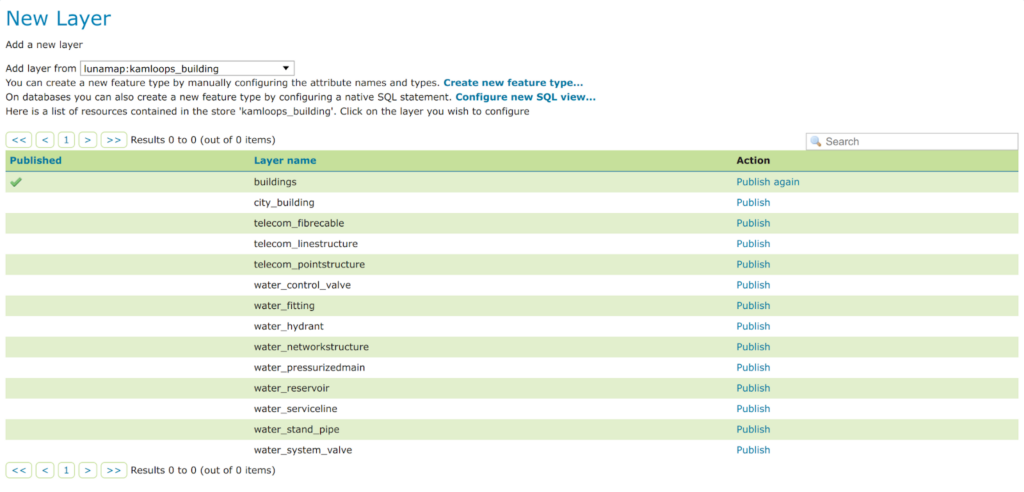Image resolution: width=1024 pixels, height=492 pixels.
Task: Go to last page using bottom pager
Action: (114, 470)
